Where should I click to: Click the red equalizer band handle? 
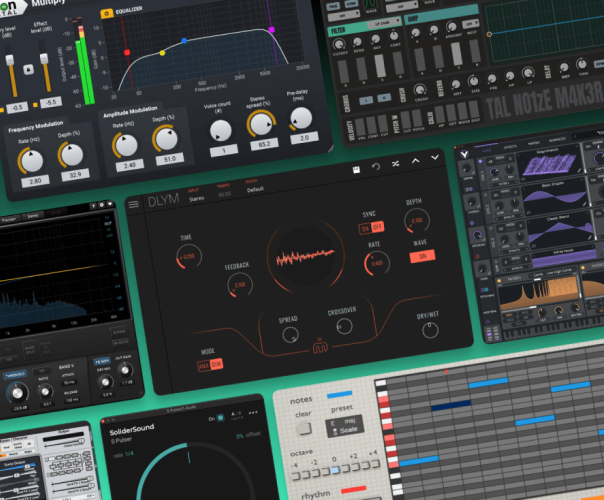coord(127,50)
